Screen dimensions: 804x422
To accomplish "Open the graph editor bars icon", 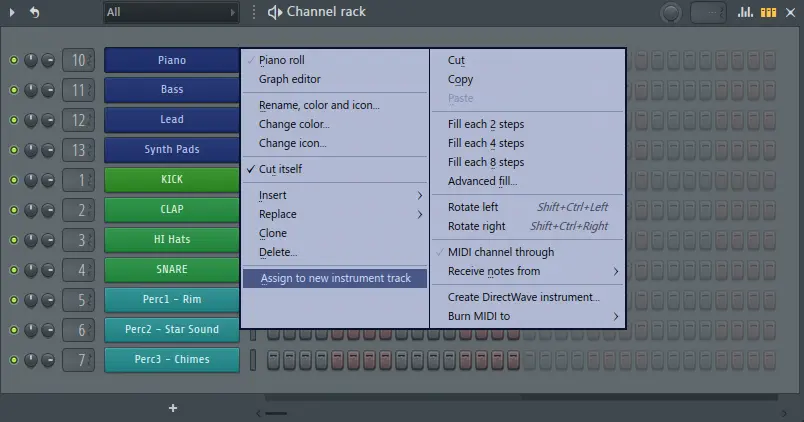I will 746,12.
